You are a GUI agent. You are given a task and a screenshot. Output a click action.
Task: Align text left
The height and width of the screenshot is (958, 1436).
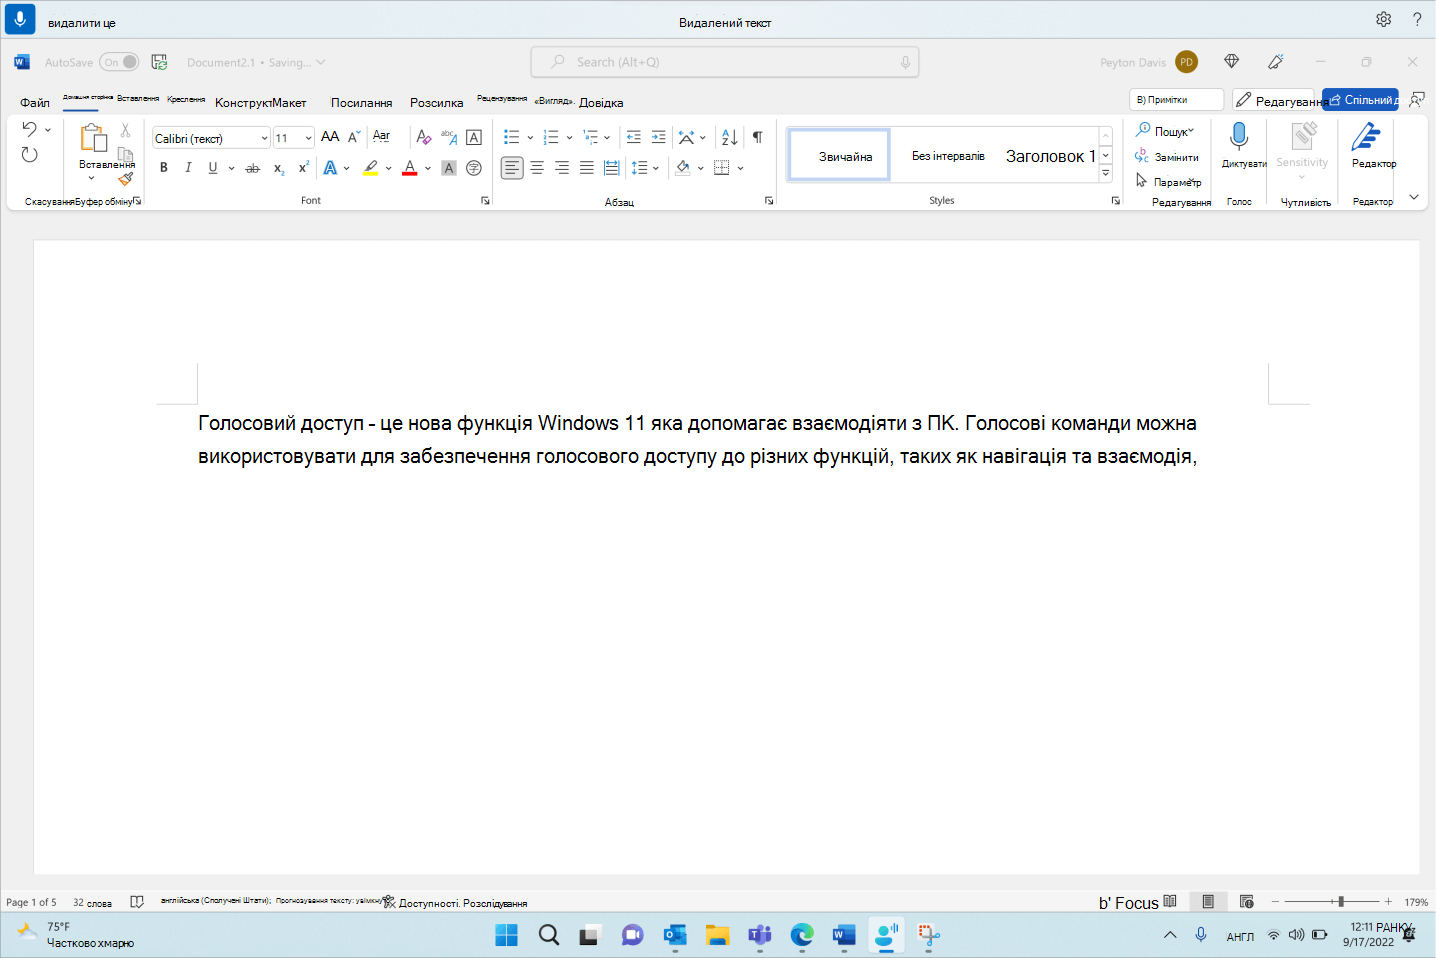pos(512,168)
